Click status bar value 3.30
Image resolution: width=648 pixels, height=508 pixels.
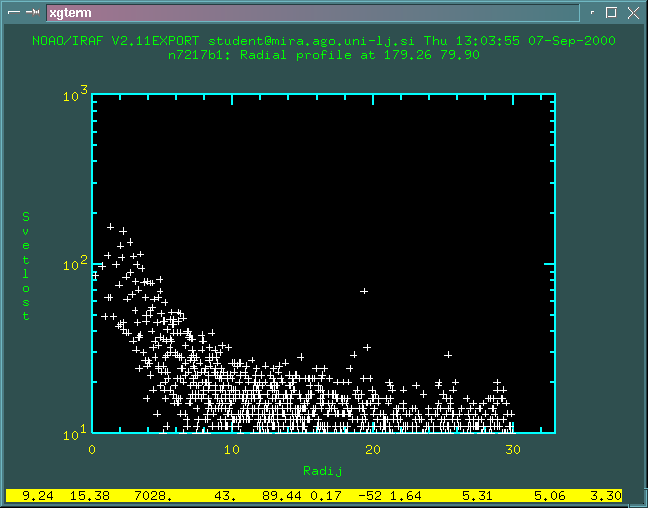pyautogui.click(x=605, y=496)
